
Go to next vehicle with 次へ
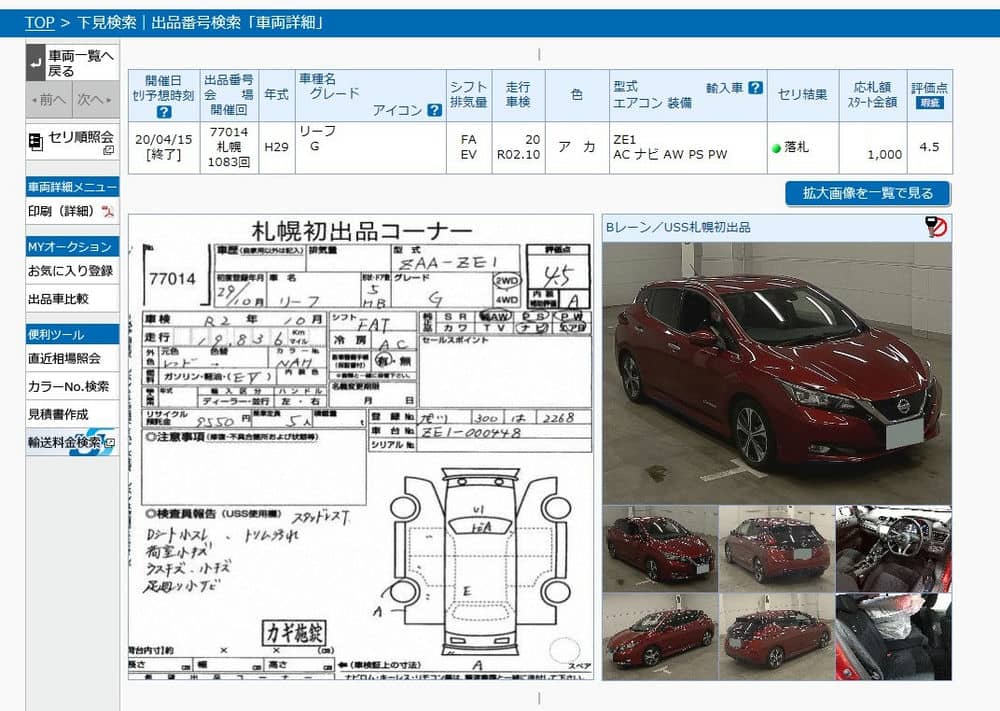(x=96, y=99)
